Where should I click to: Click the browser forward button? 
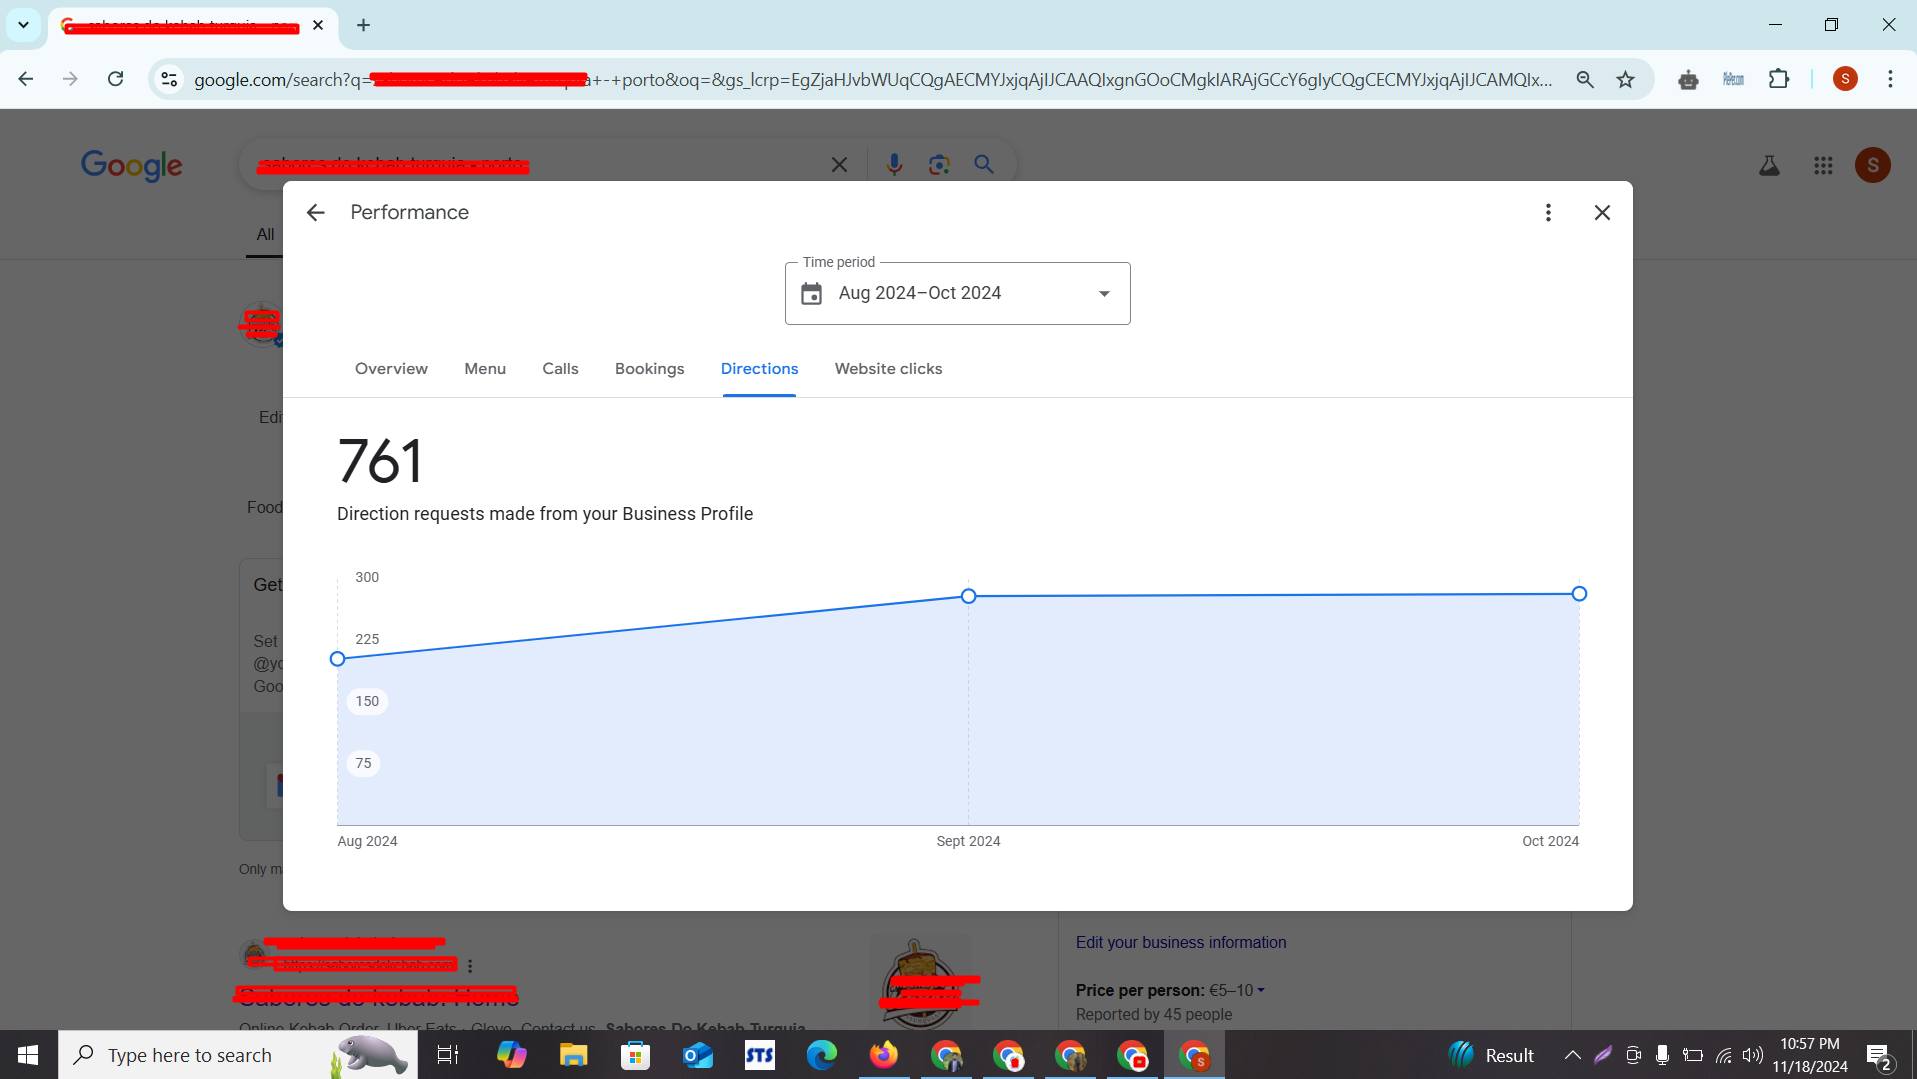pyautogui.click(x=70, y=79)
